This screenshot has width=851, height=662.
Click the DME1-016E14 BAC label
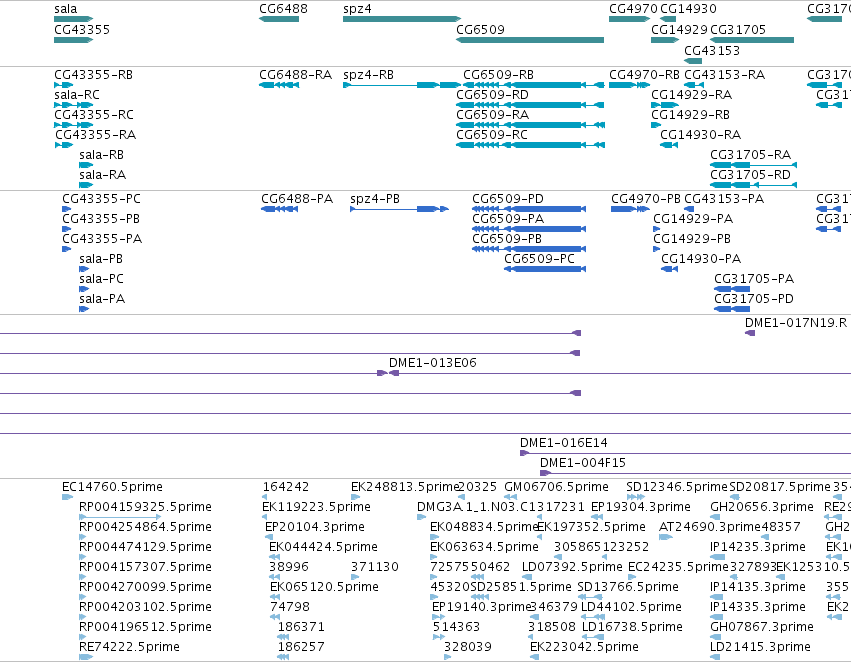[x=563, y=443]
